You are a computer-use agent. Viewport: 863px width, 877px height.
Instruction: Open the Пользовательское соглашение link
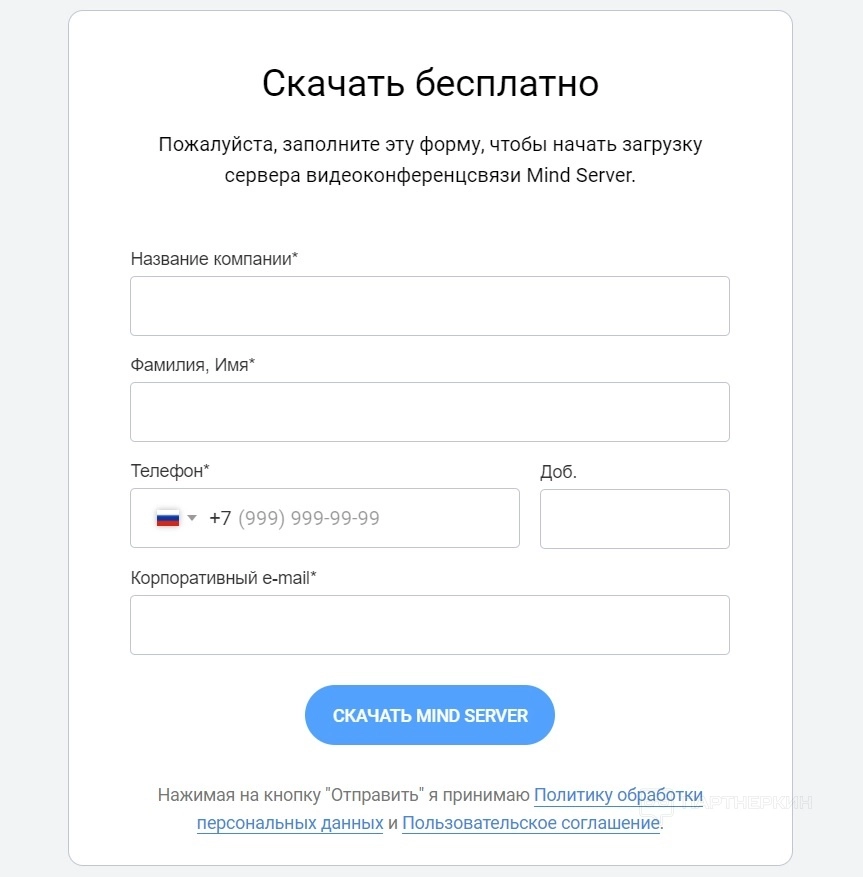coord(530,824)
